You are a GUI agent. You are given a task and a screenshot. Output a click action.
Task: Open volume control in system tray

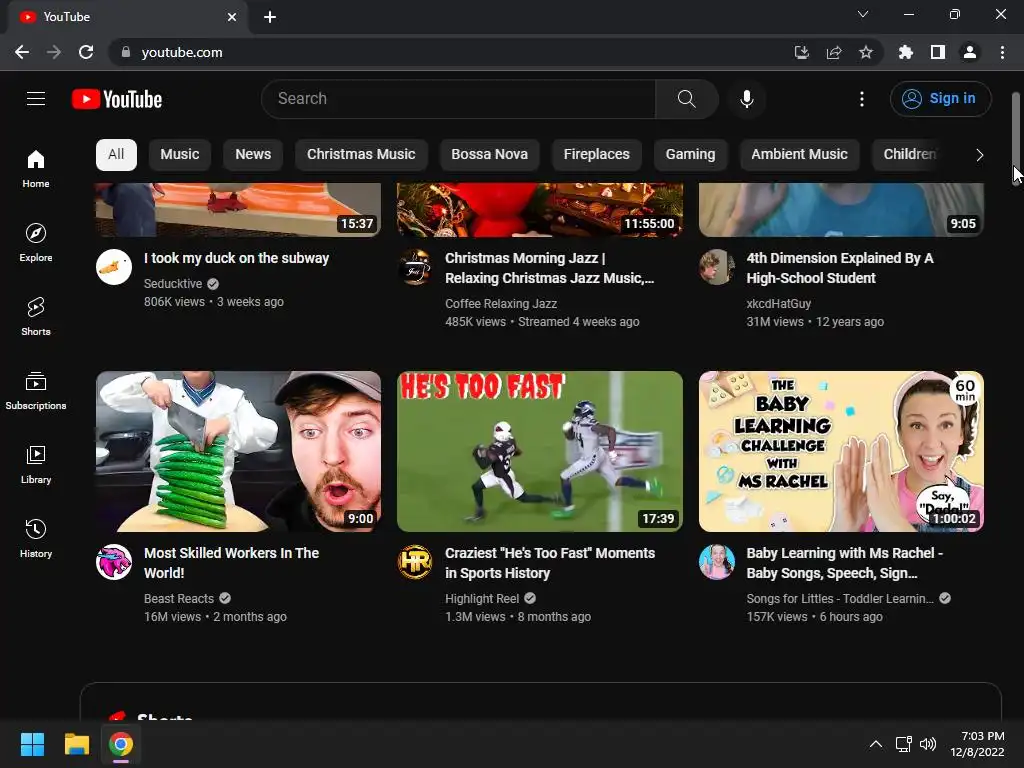[928, 744]
